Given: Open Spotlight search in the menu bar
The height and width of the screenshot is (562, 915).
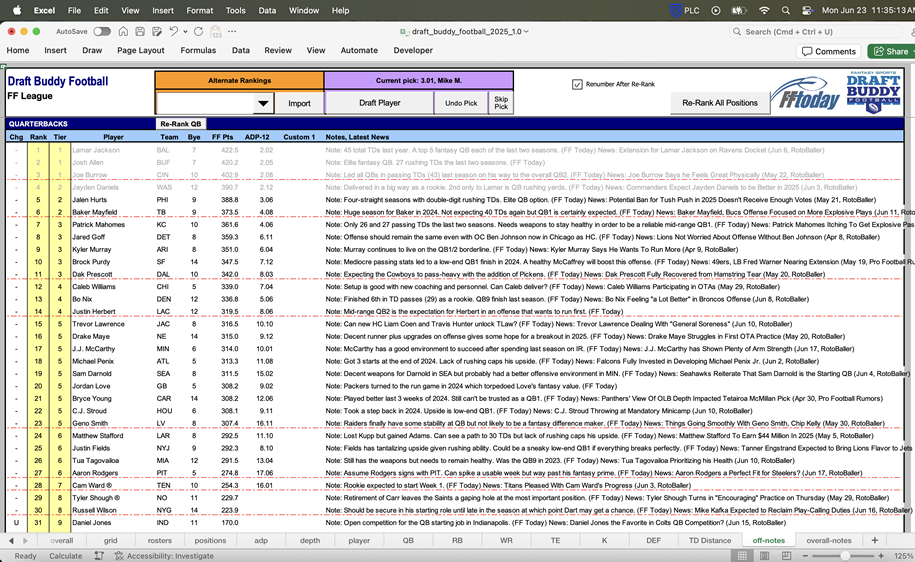Looking at the screenshot, I should coord(785,11).
